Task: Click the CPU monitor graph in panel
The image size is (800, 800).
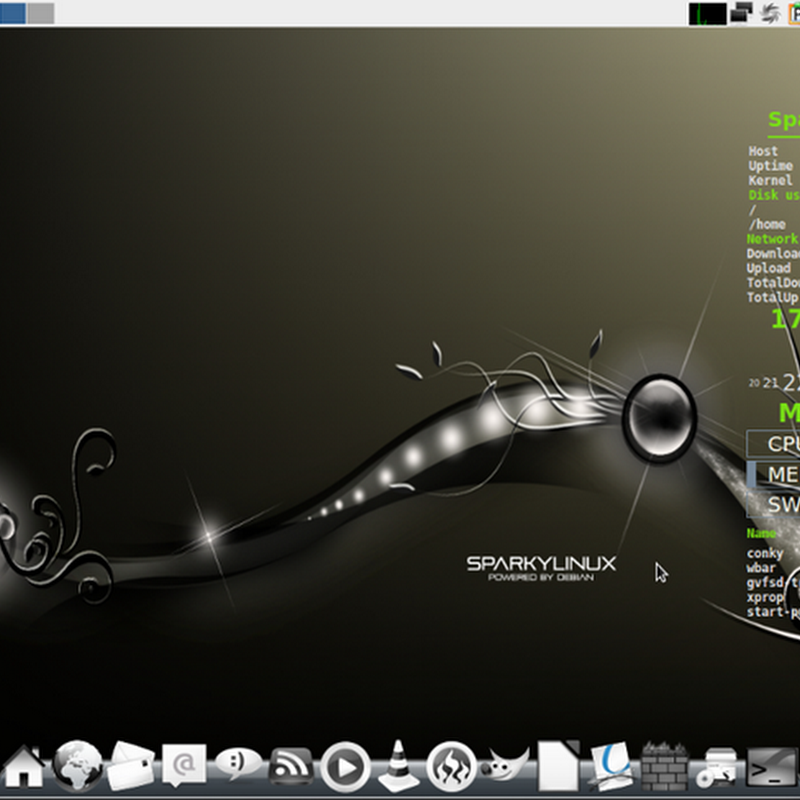Action: [x=707, y=13]
